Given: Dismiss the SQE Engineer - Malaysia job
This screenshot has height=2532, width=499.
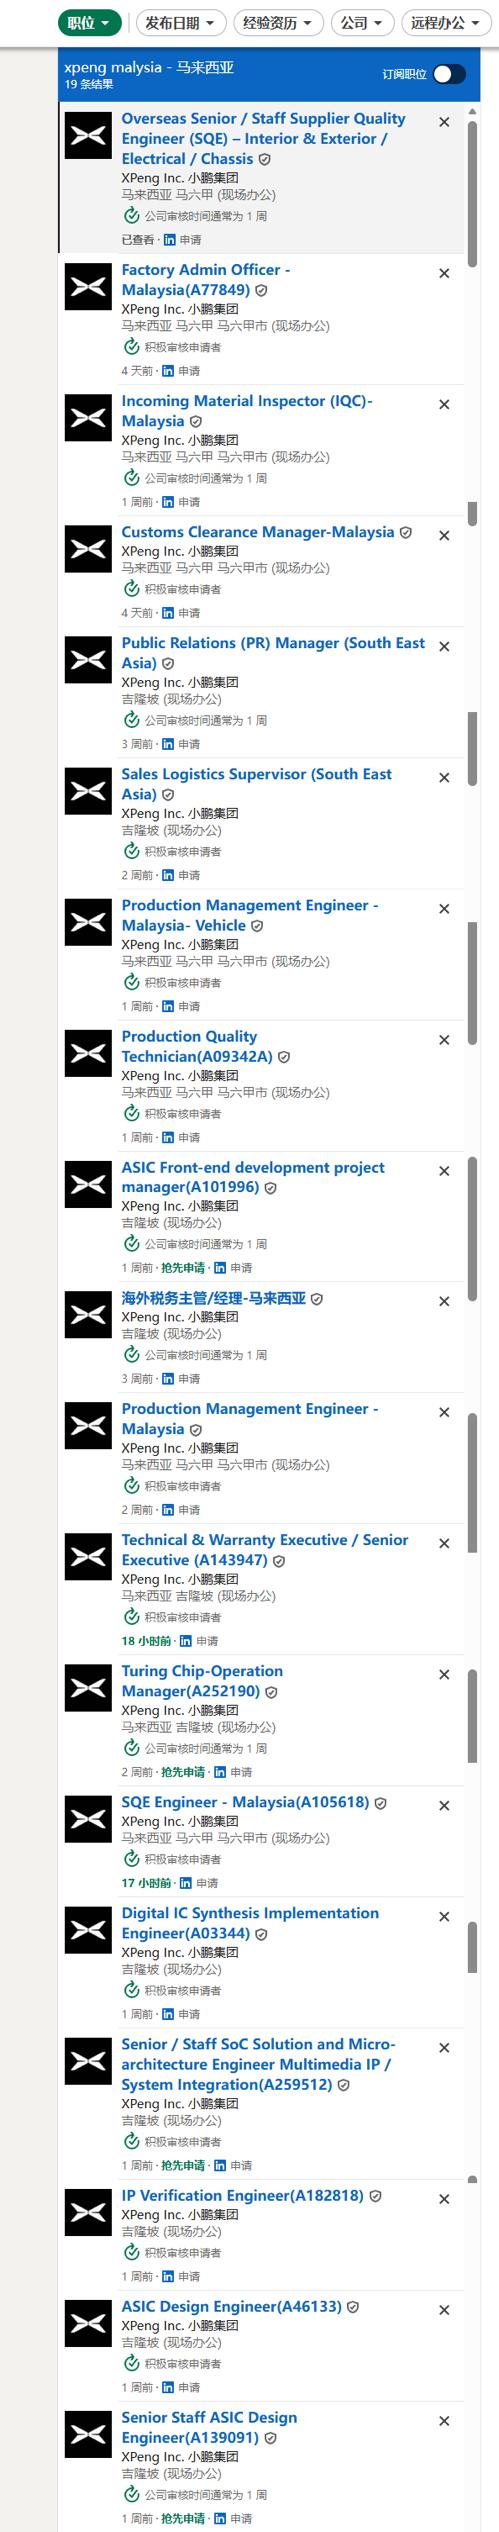Looking at the screenshot, I should pos(444,1806).
